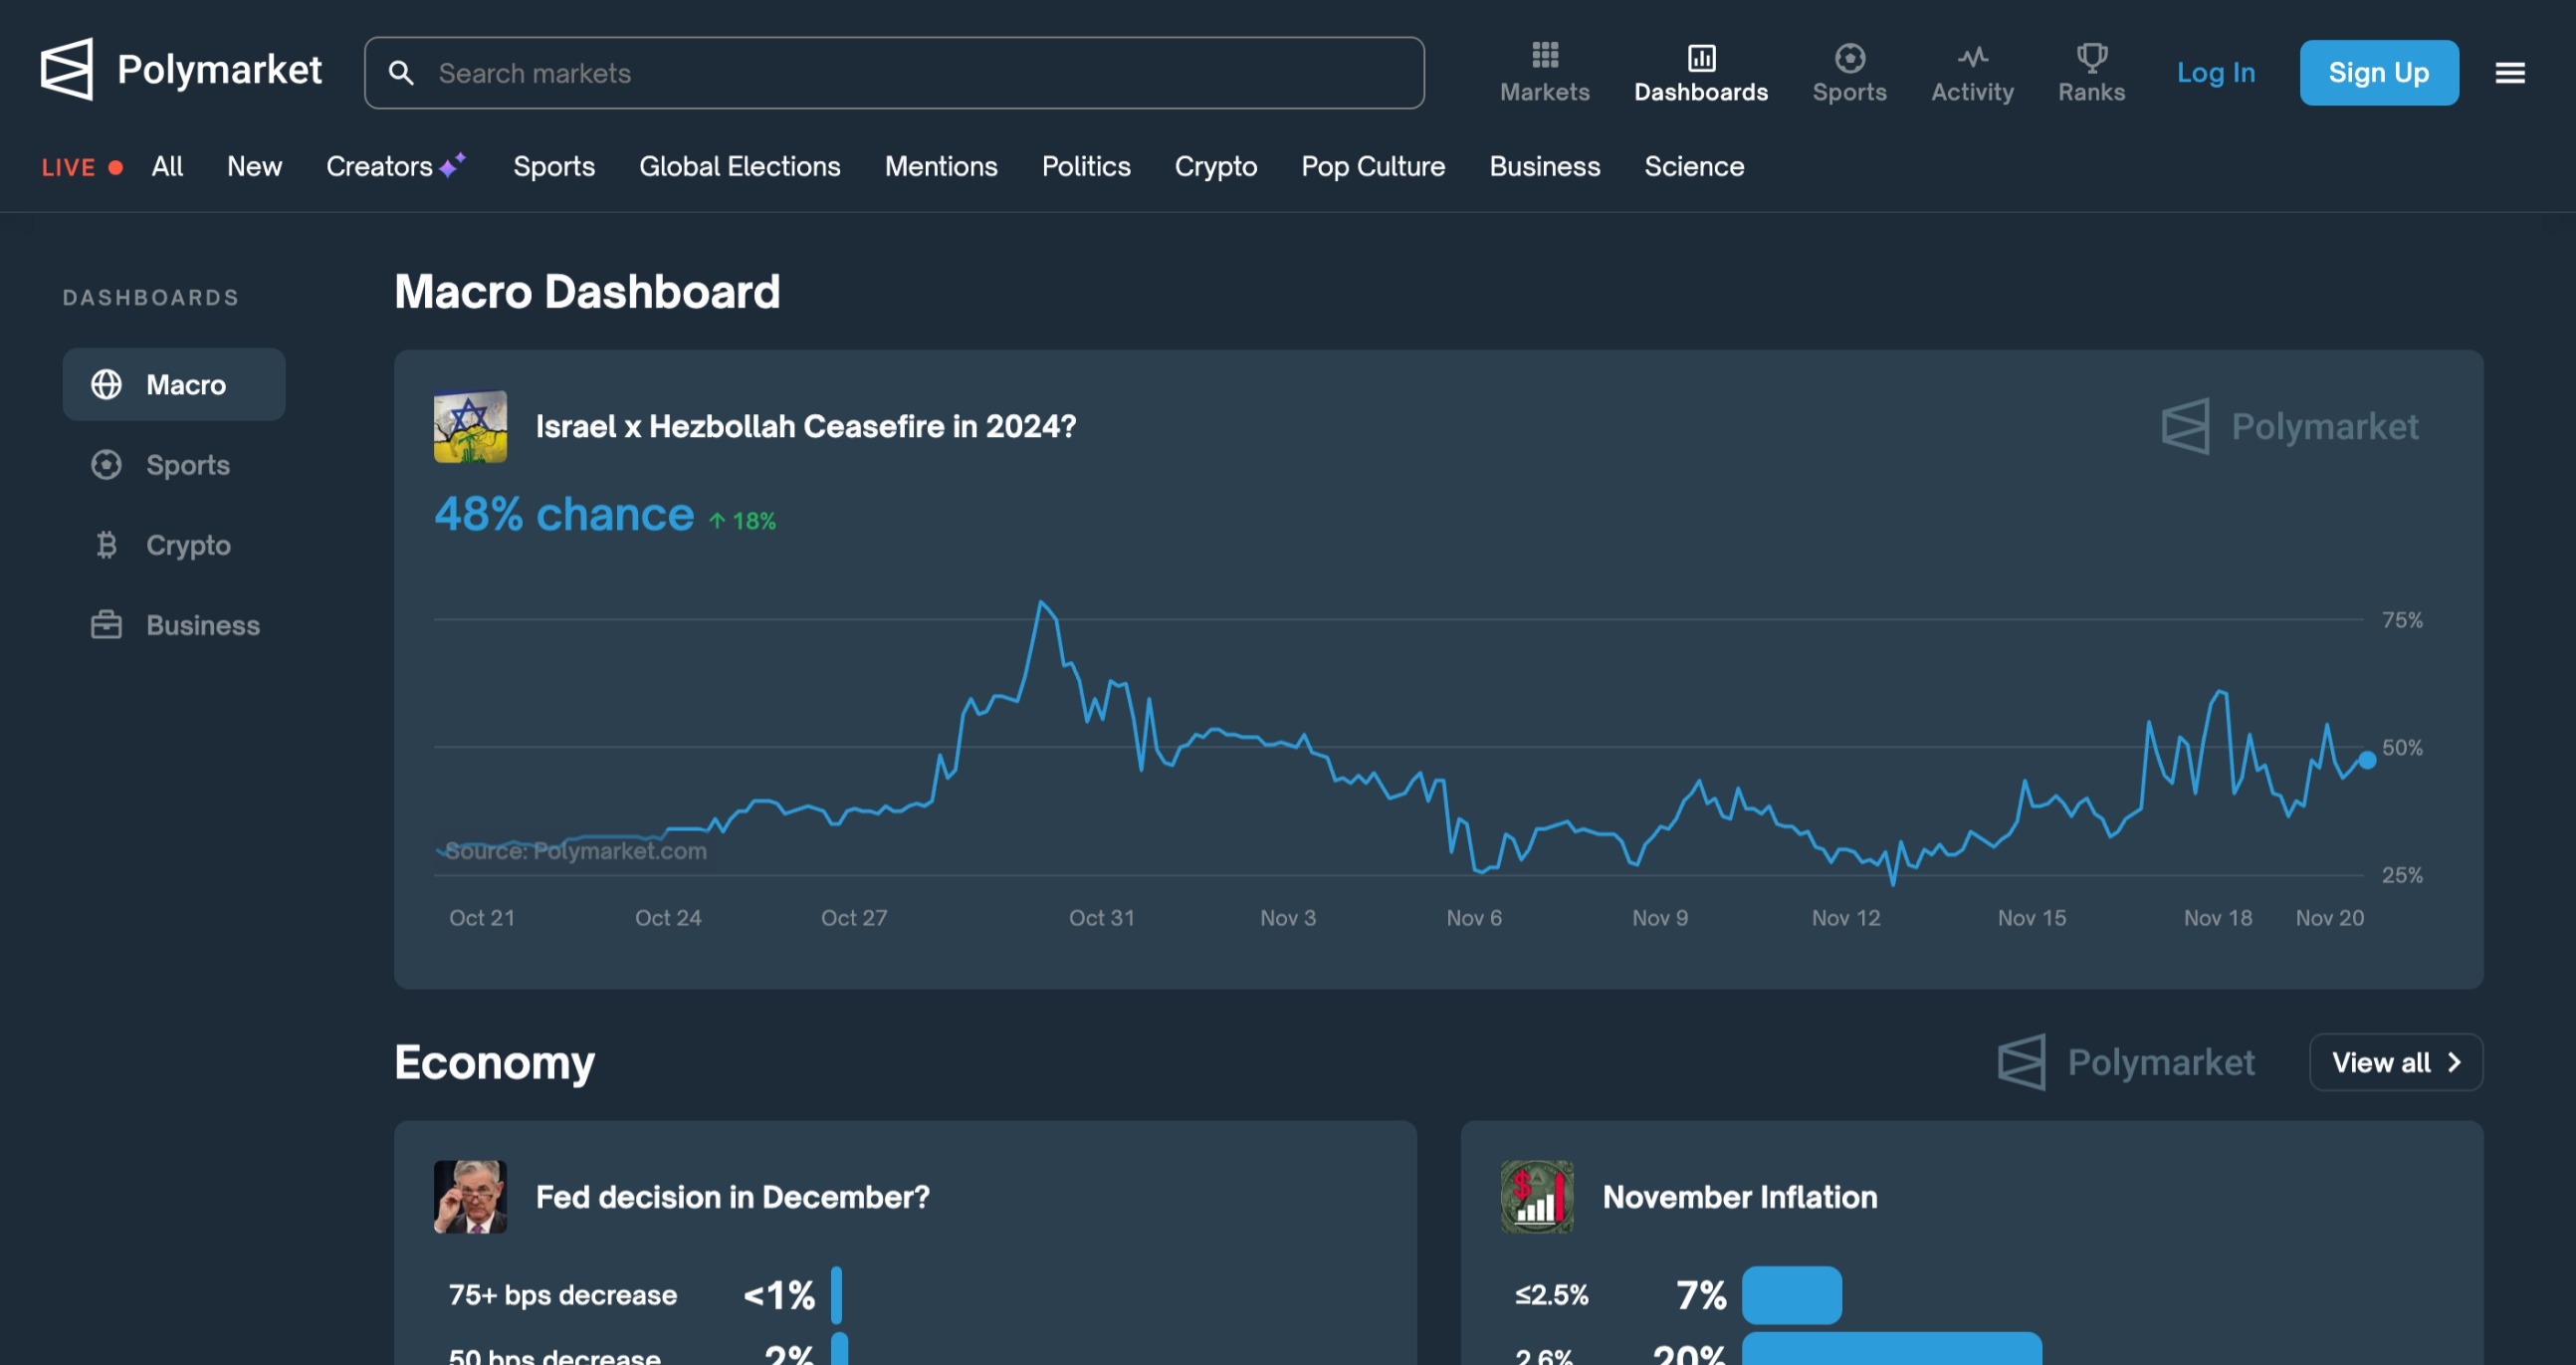Select the New category tab
The image size is (2576, 1365).
tap(254, 166)
